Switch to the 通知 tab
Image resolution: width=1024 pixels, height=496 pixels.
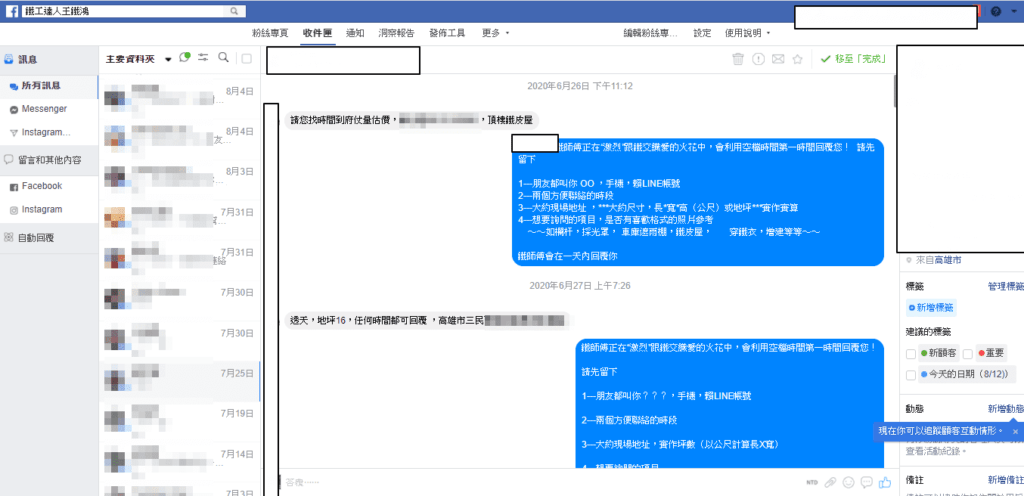point(354,33)
